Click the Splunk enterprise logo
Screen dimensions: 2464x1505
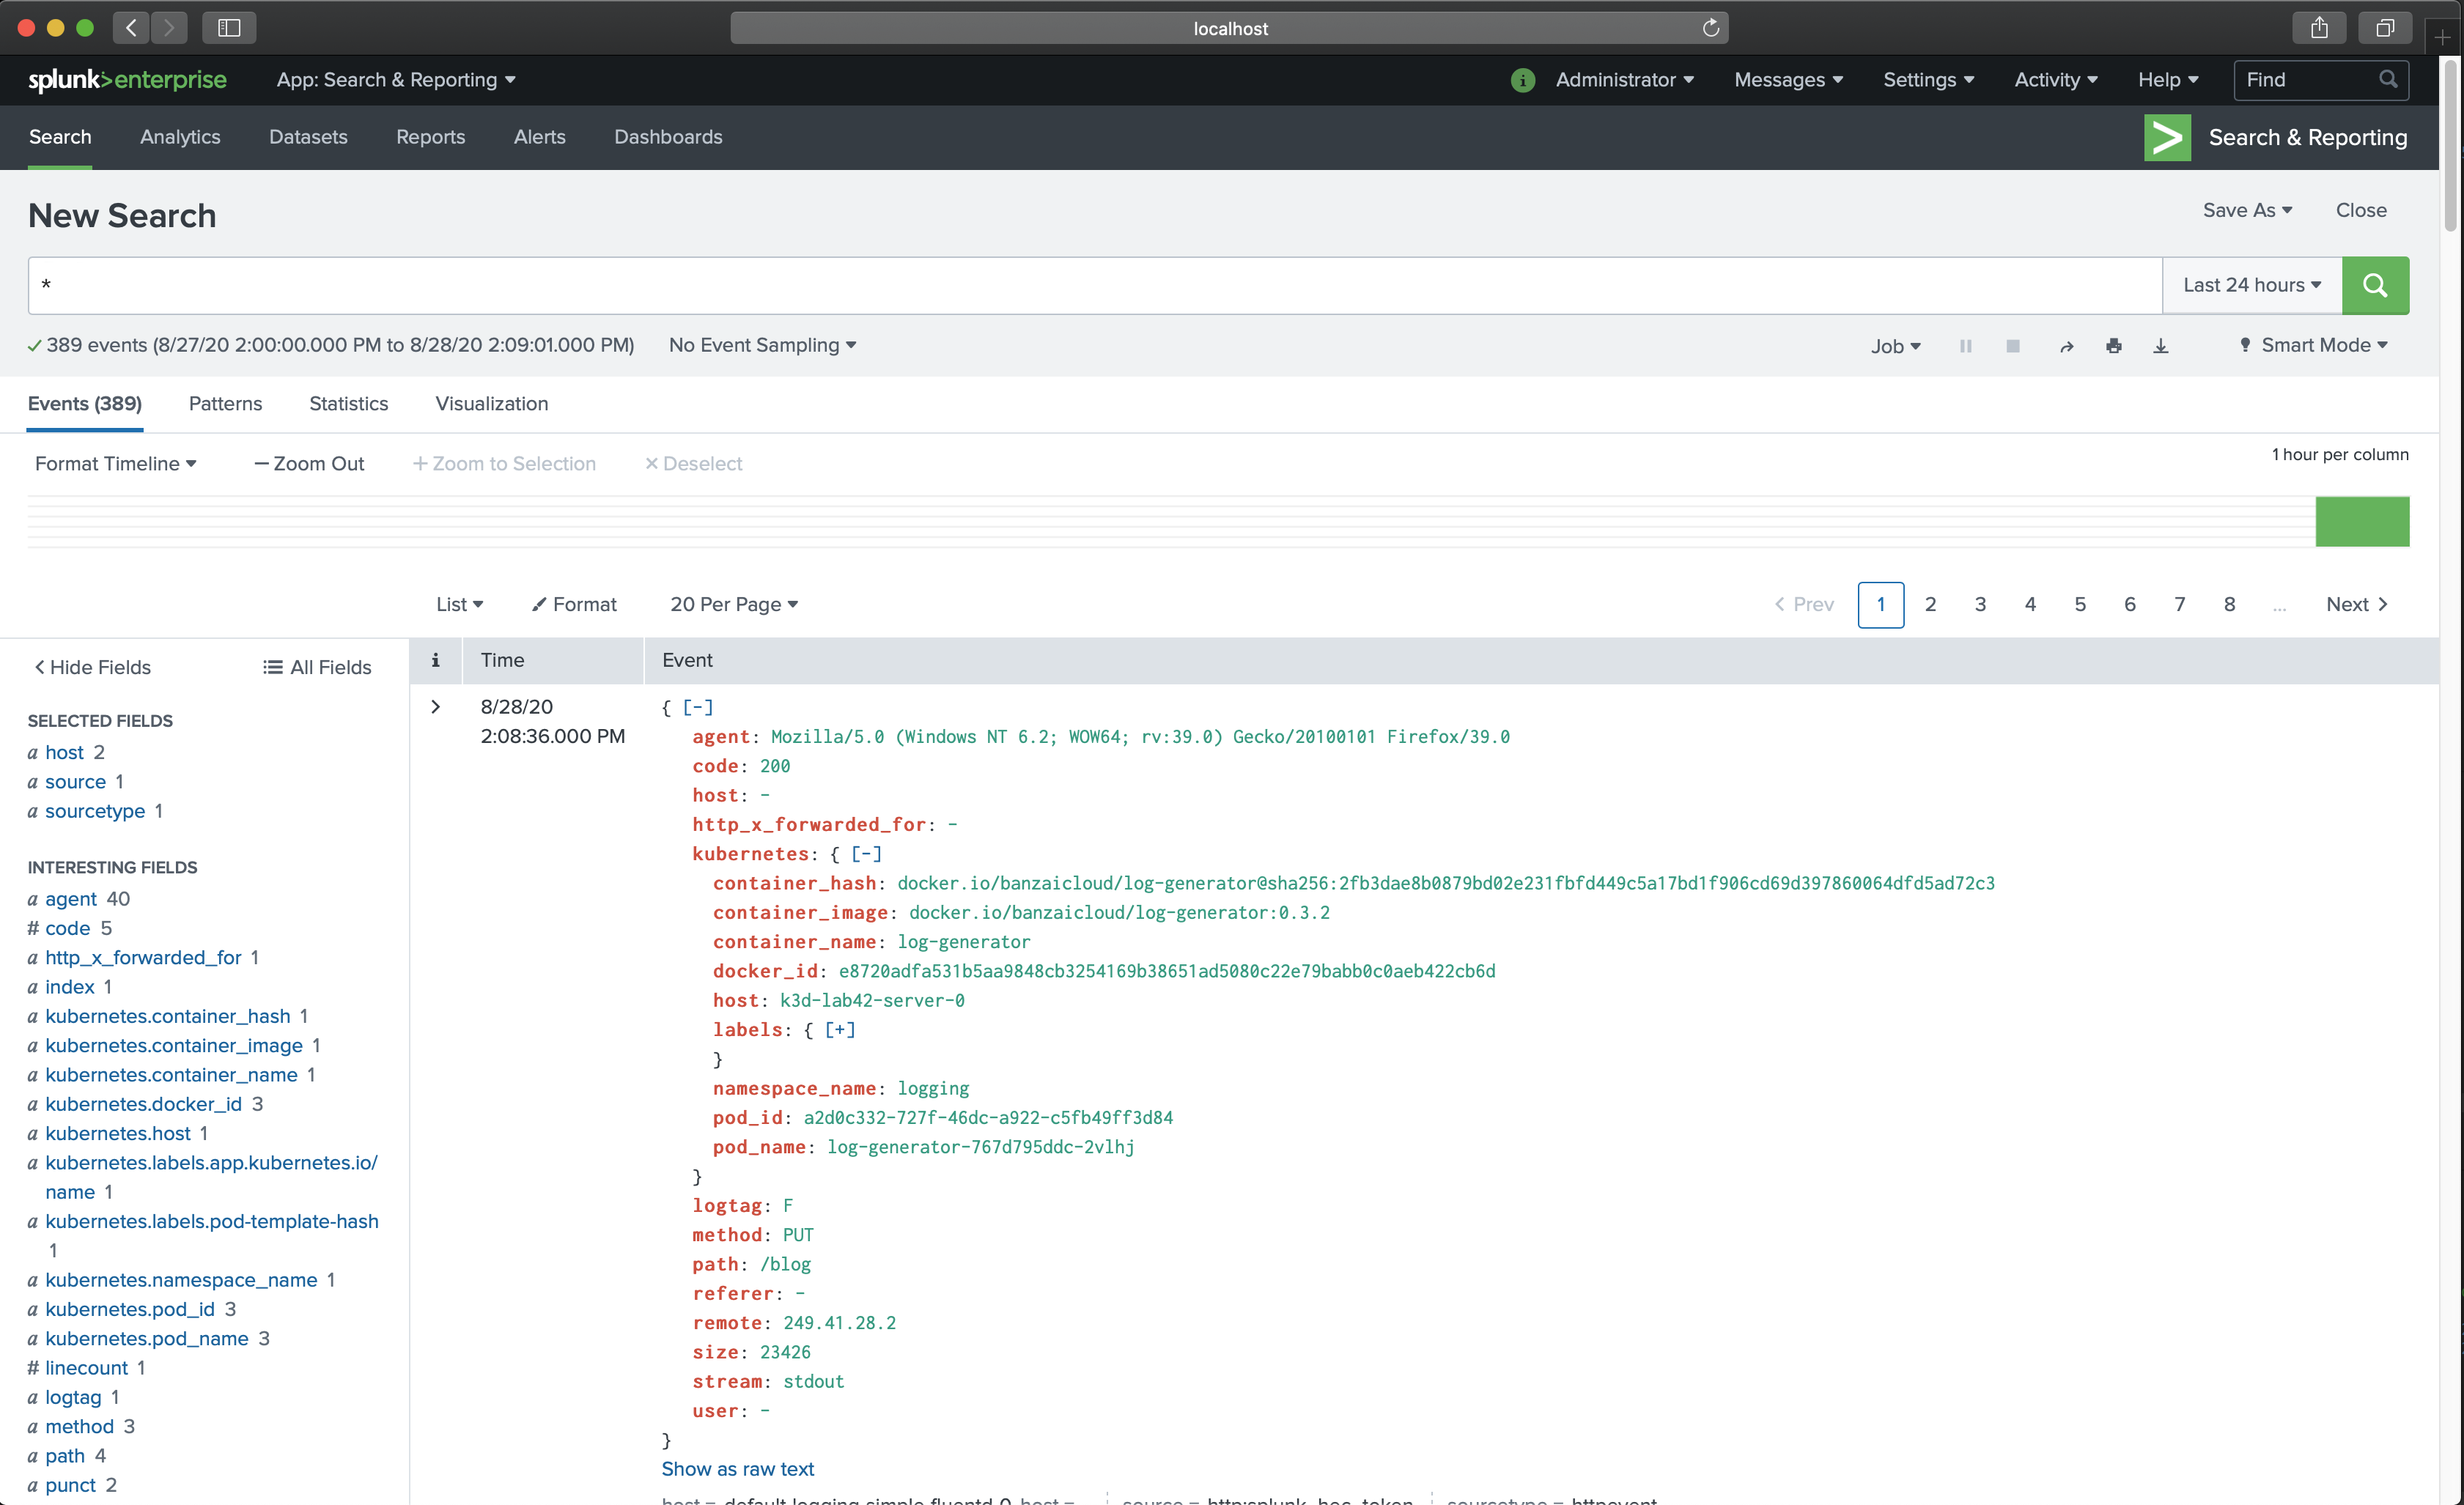(x=127, y=80)
